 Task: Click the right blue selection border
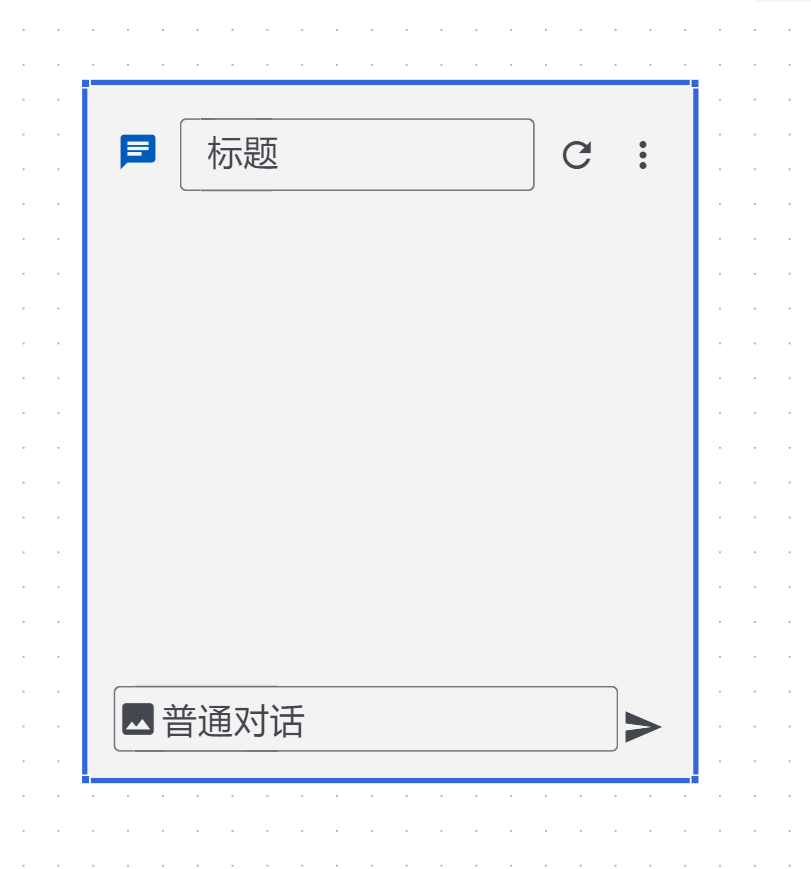coord(696,431)
